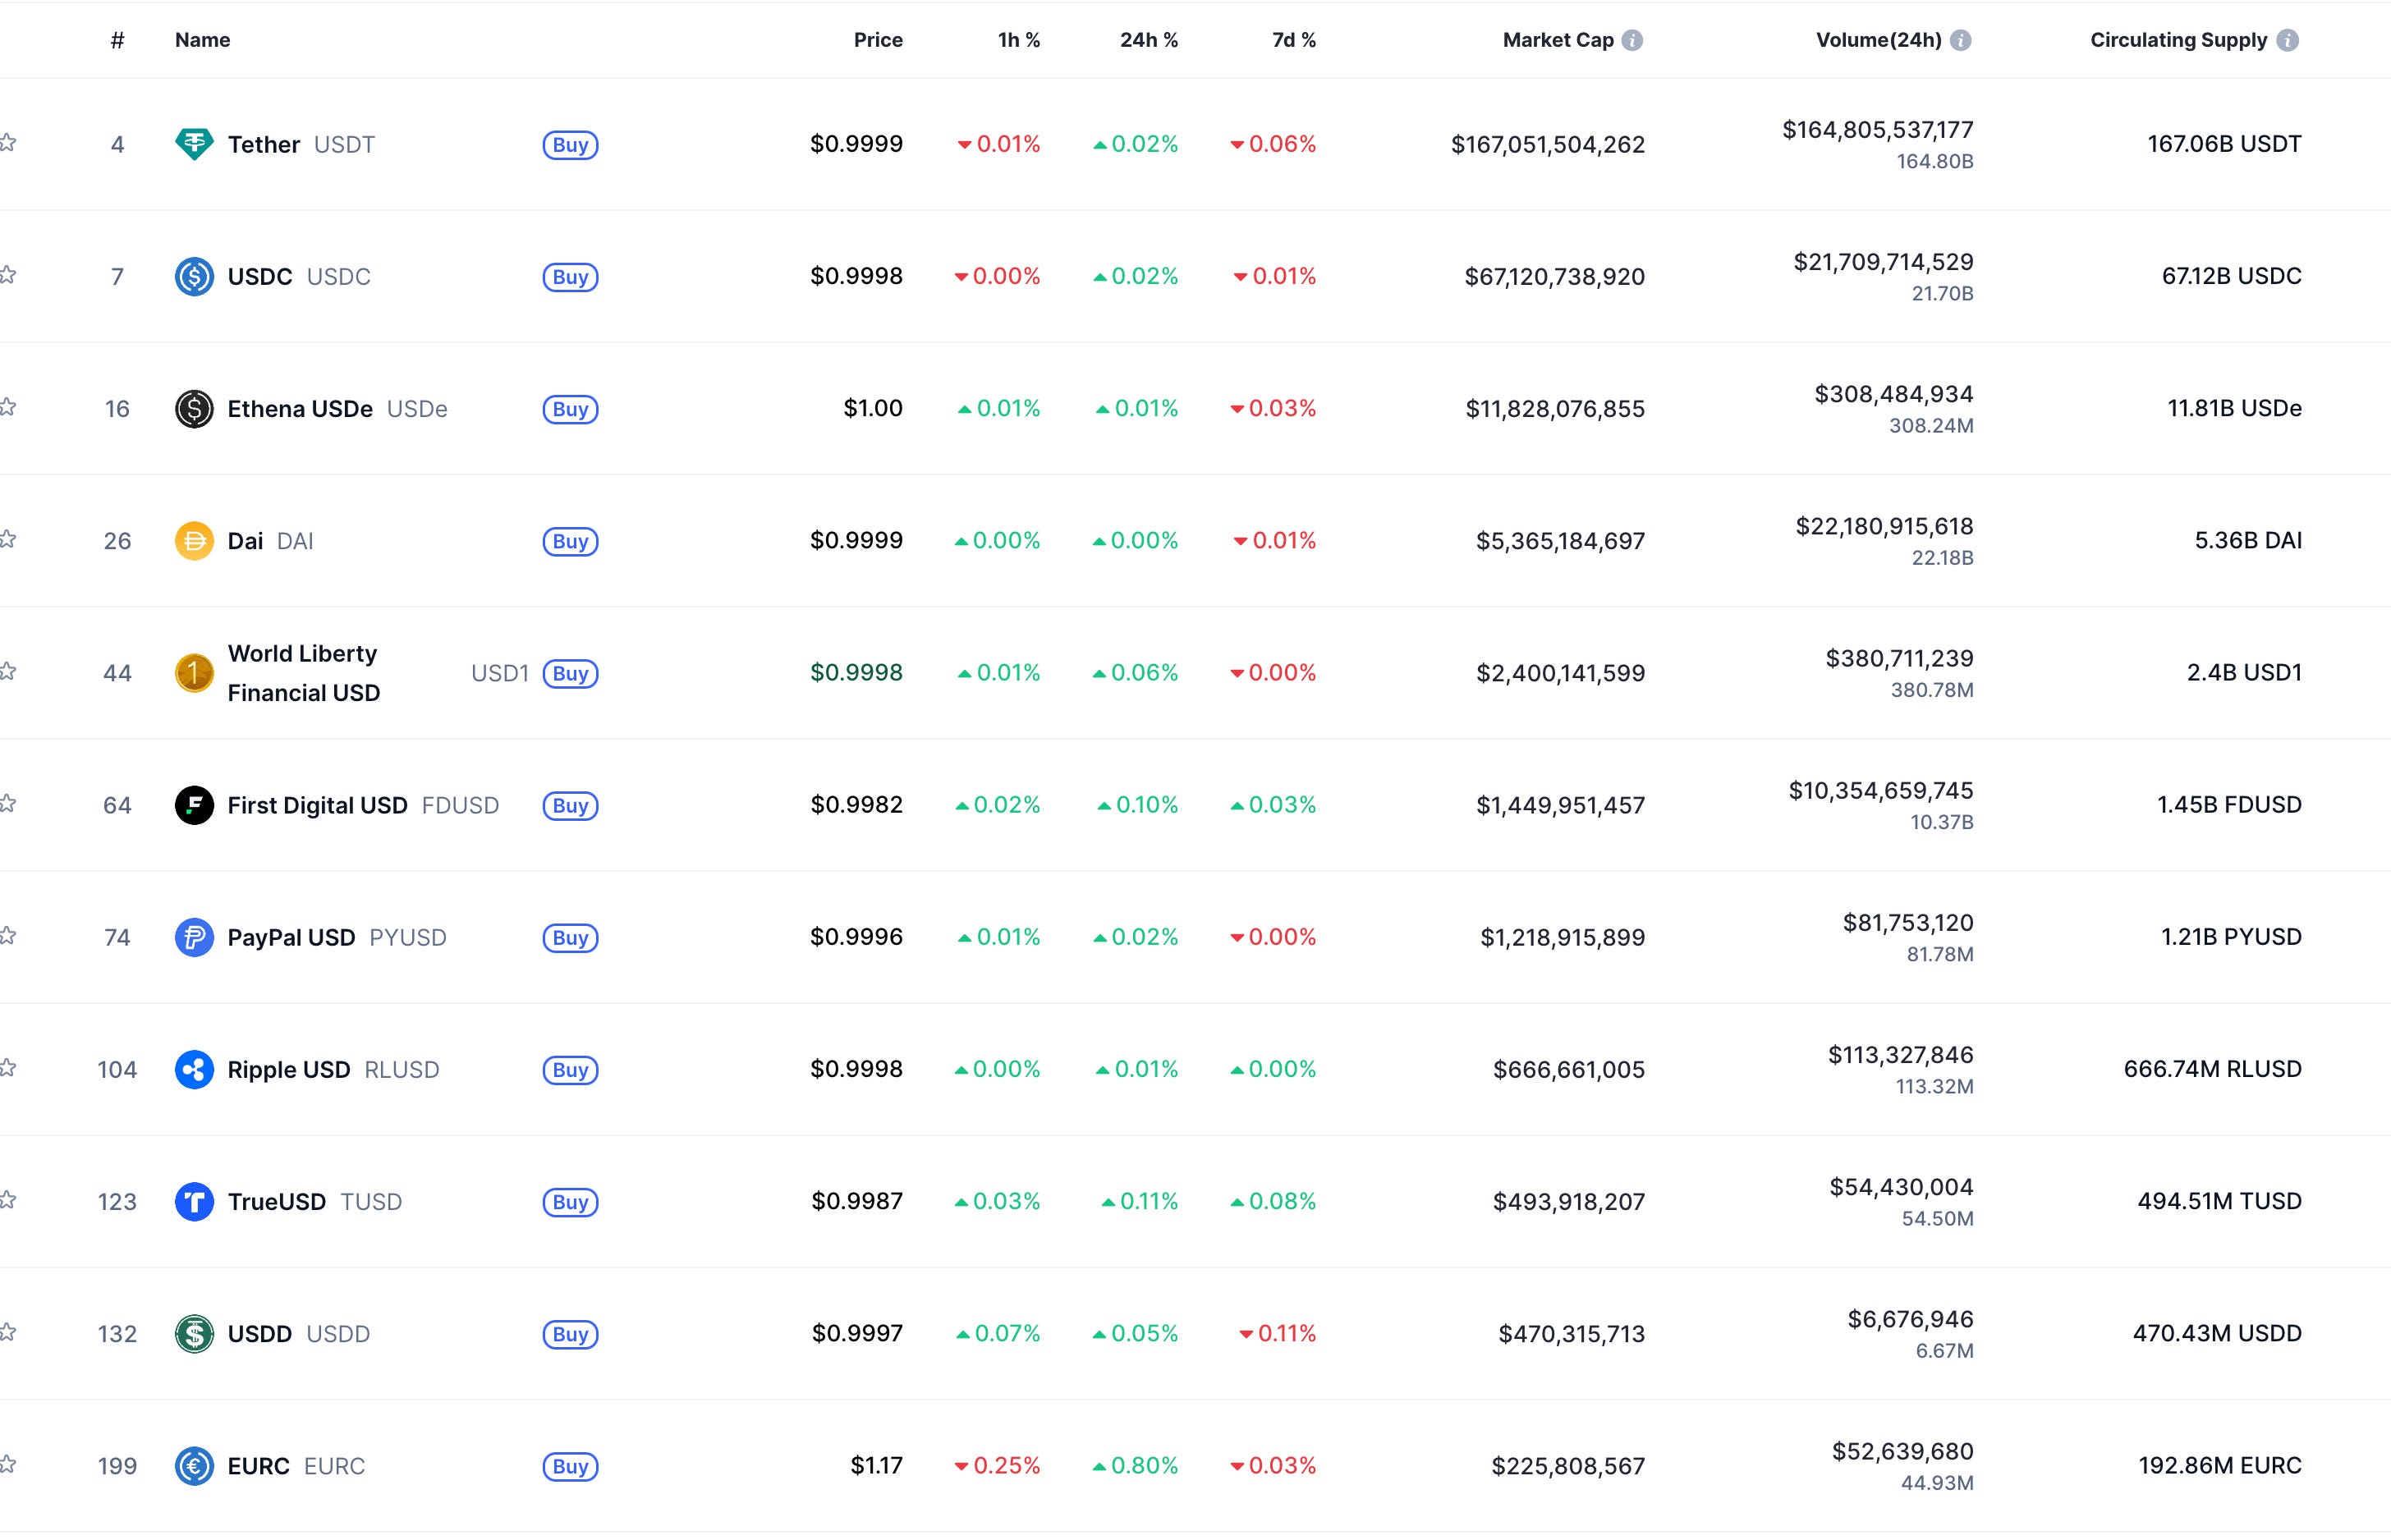Click the Buy button for USDD
This screenshot has width=2391, height=1540.
[570, 1334]
